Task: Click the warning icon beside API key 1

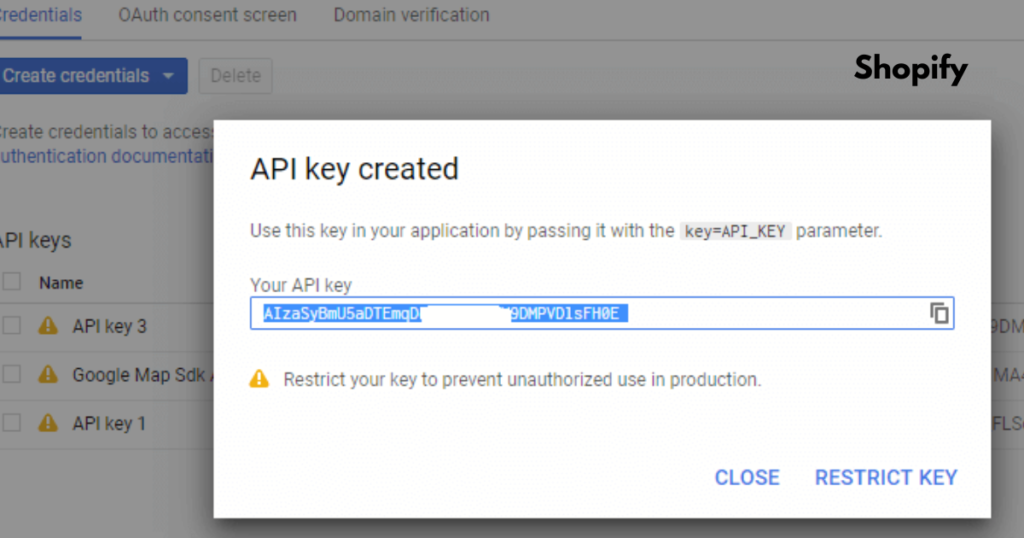Action: 48,423
